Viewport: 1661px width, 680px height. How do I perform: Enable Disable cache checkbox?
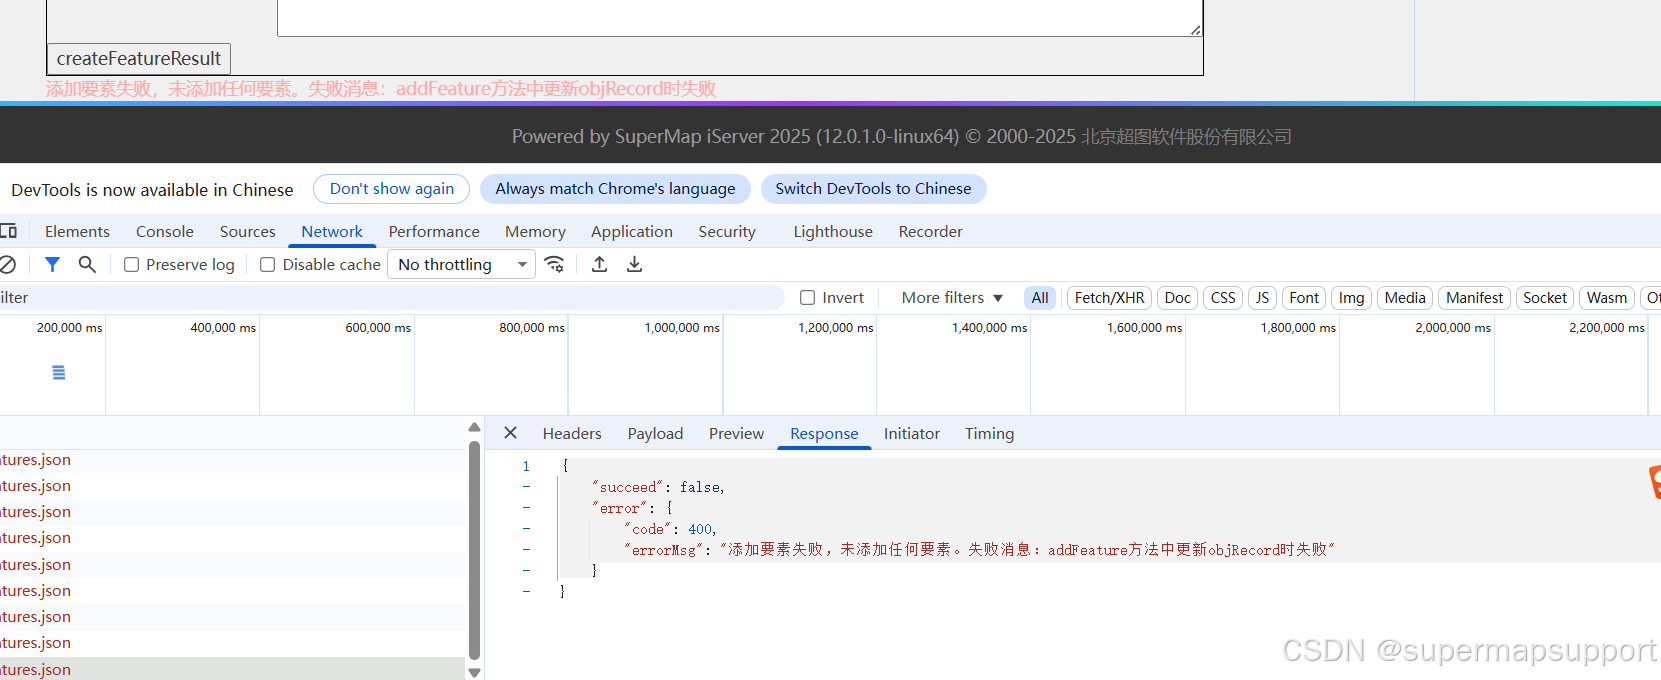267,265
